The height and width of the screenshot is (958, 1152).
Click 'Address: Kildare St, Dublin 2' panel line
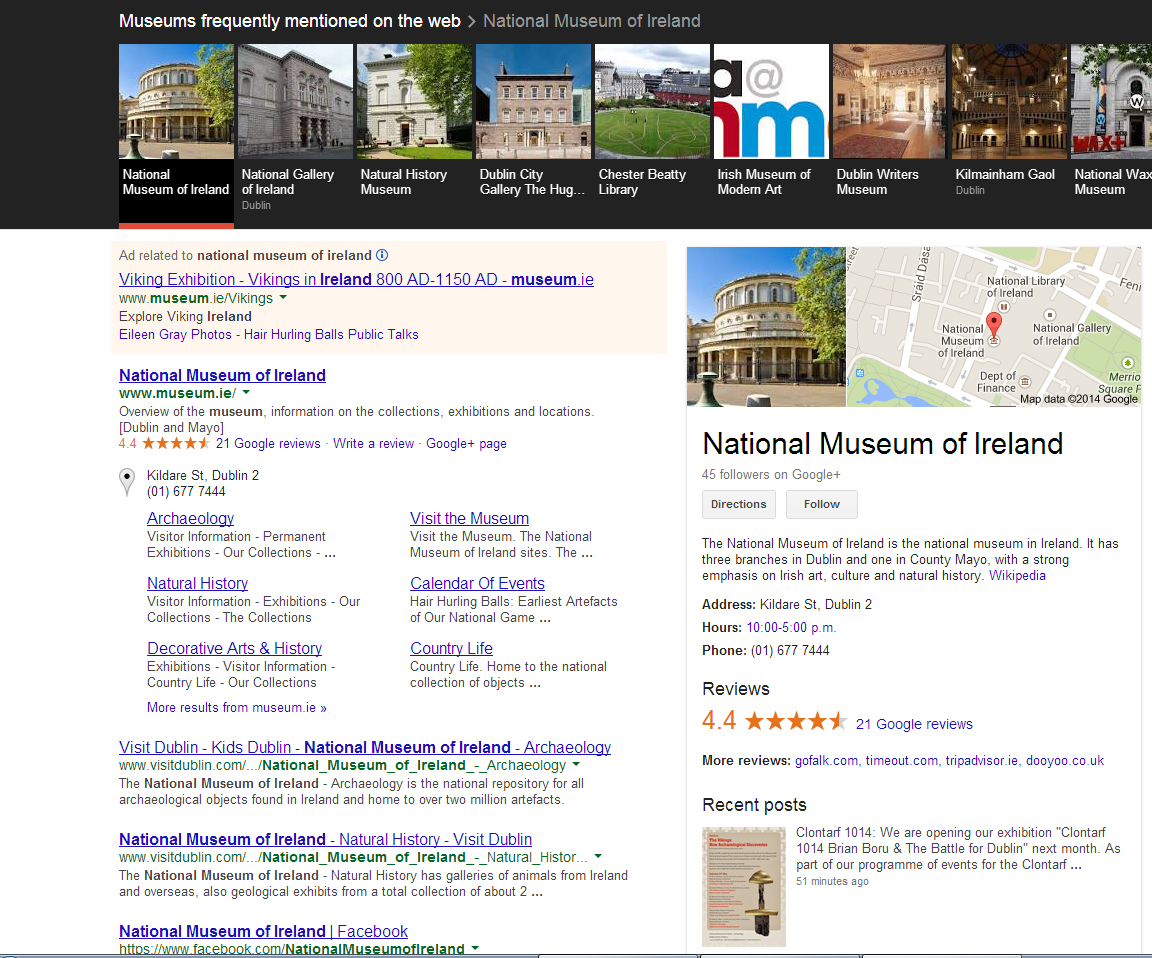[x=787, y=605]
